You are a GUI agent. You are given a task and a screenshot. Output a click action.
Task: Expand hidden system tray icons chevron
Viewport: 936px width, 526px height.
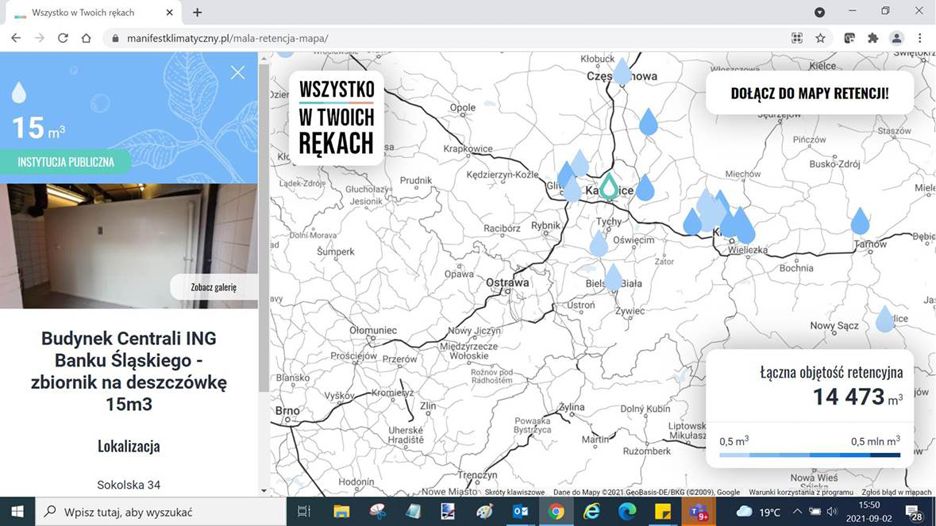(x=797, y=512)
